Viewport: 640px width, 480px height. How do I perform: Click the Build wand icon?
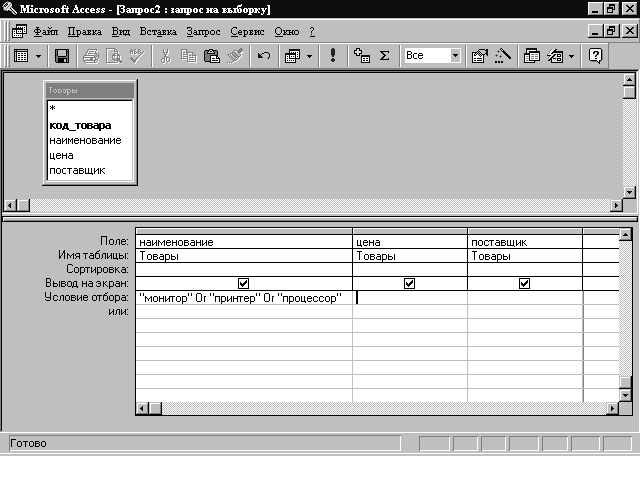pyautogui.click(x=503, y=56)
